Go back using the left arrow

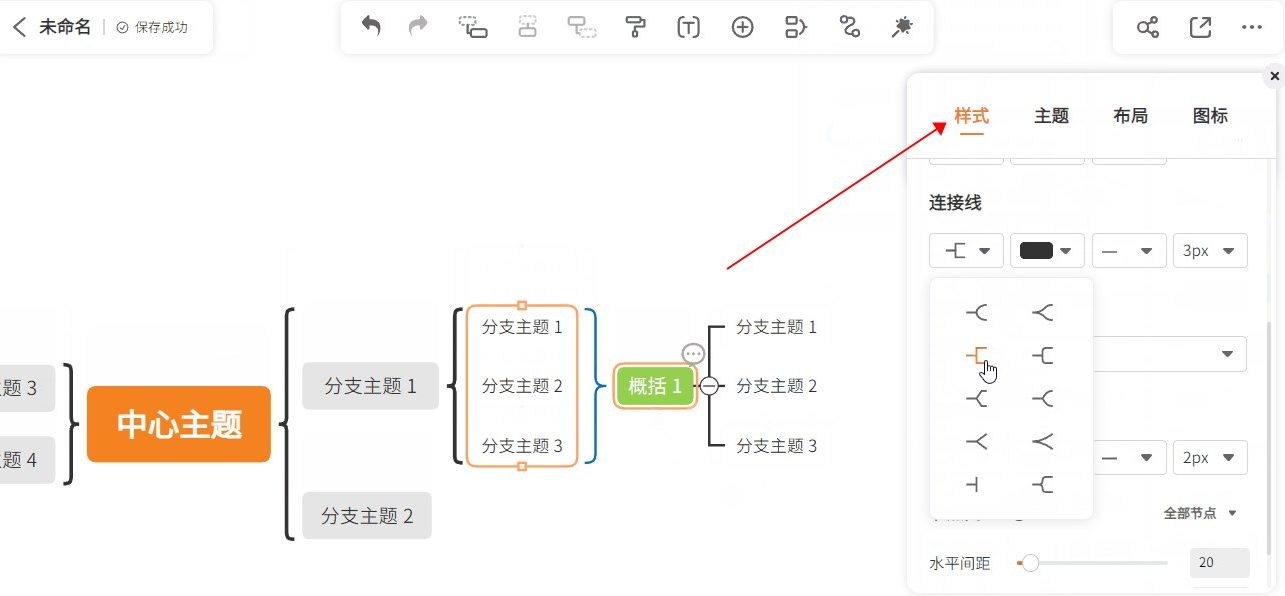pos(19,27)
